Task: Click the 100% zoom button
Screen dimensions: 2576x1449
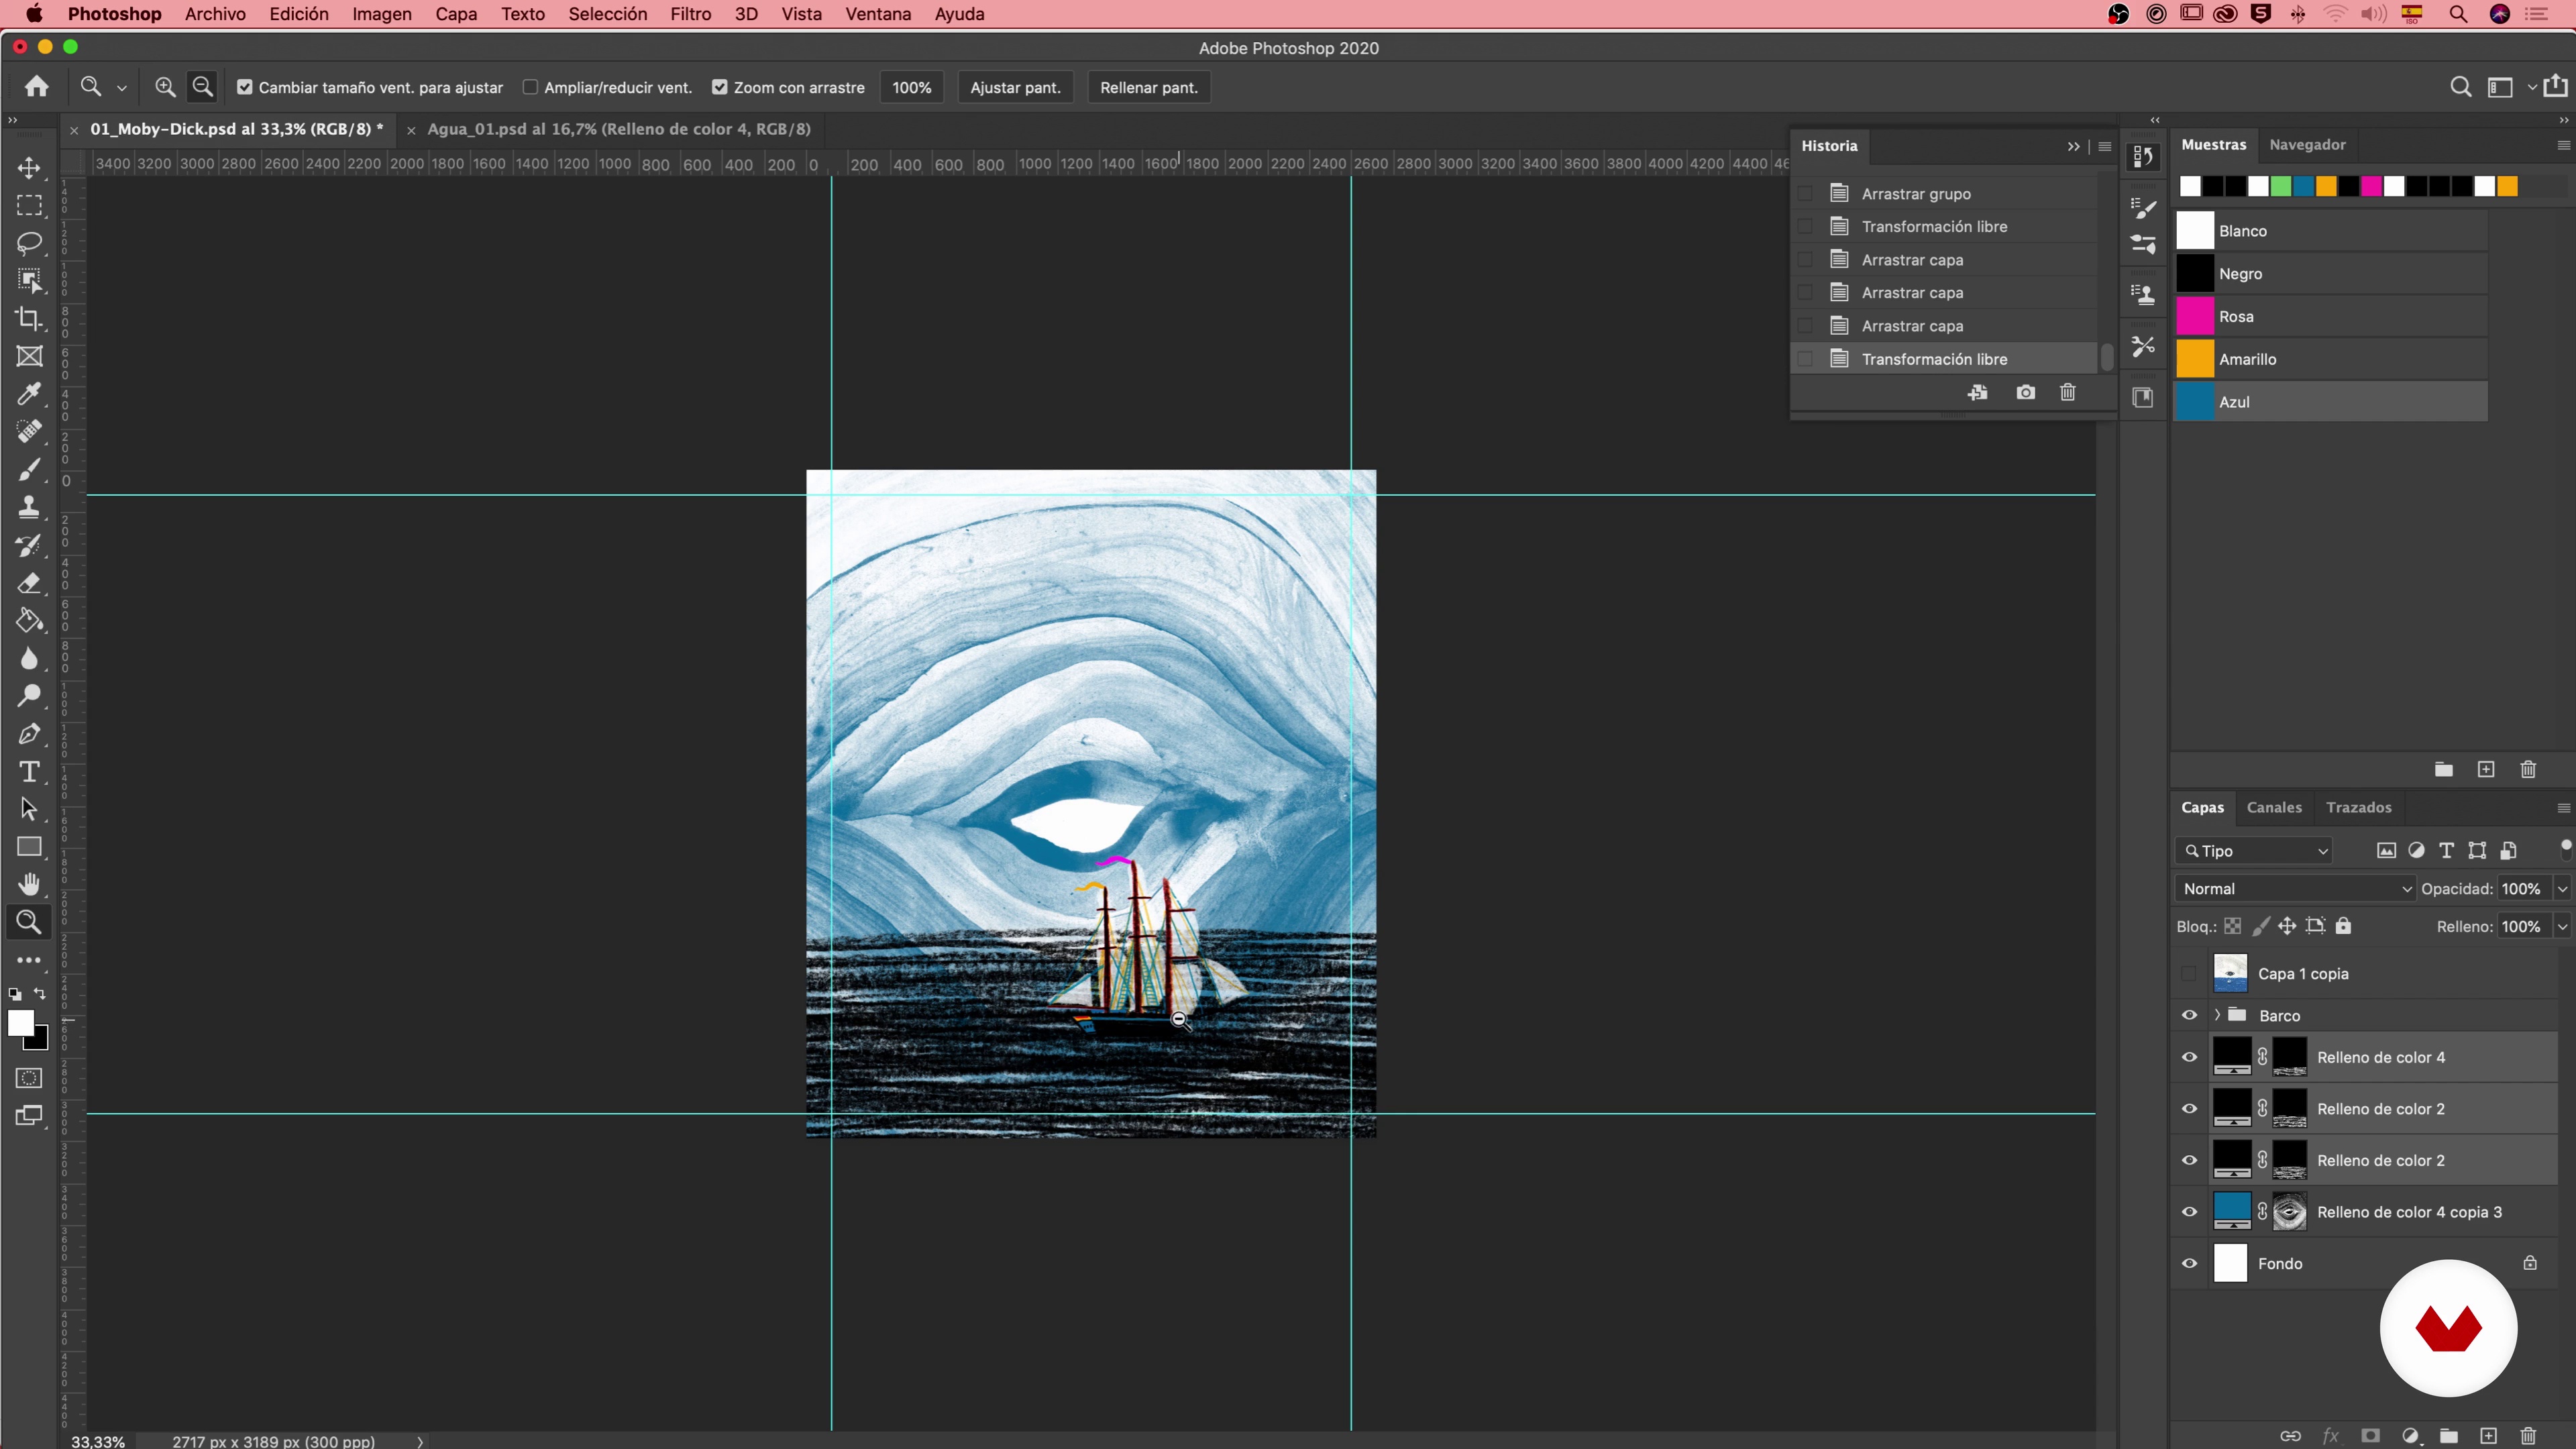Action: click(x=911, y=87)
